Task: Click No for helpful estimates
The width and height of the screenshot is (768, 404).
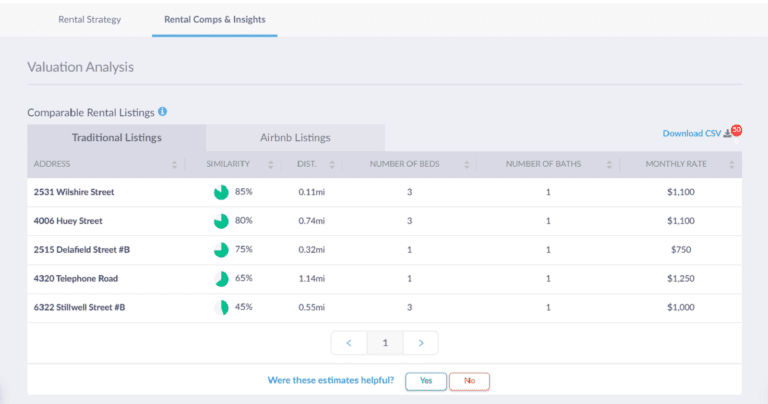Action: [x=469, y=381]
